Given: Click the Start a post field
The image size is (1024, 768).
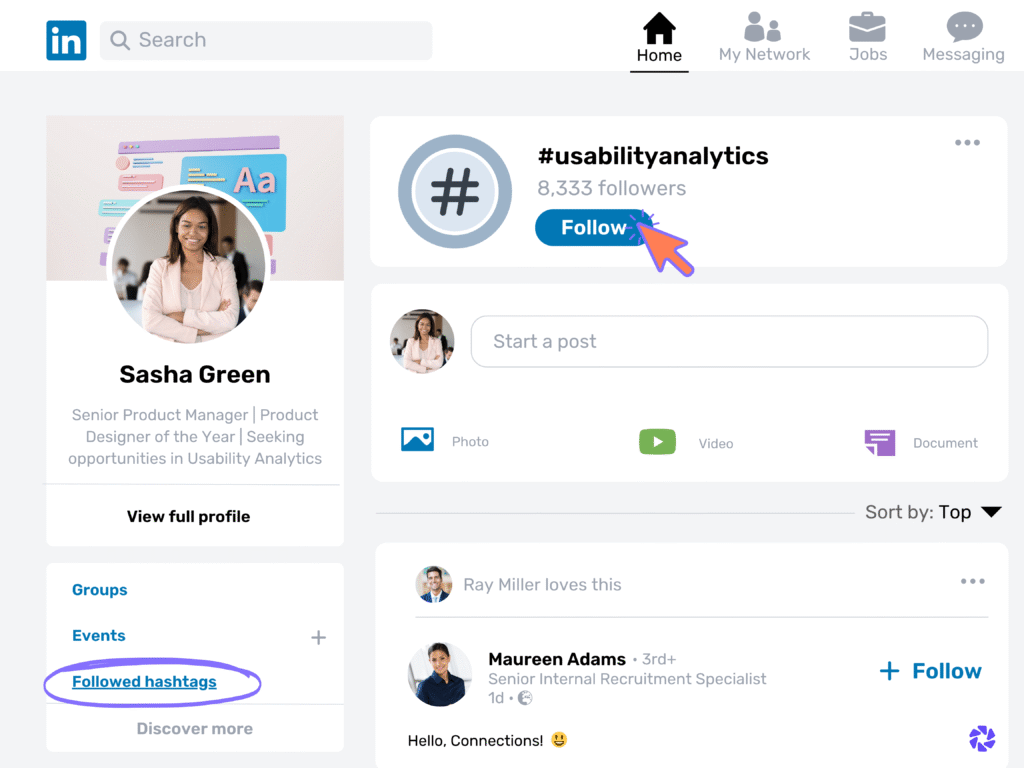Looking at the screenshot, I should (x=729, y=341).
